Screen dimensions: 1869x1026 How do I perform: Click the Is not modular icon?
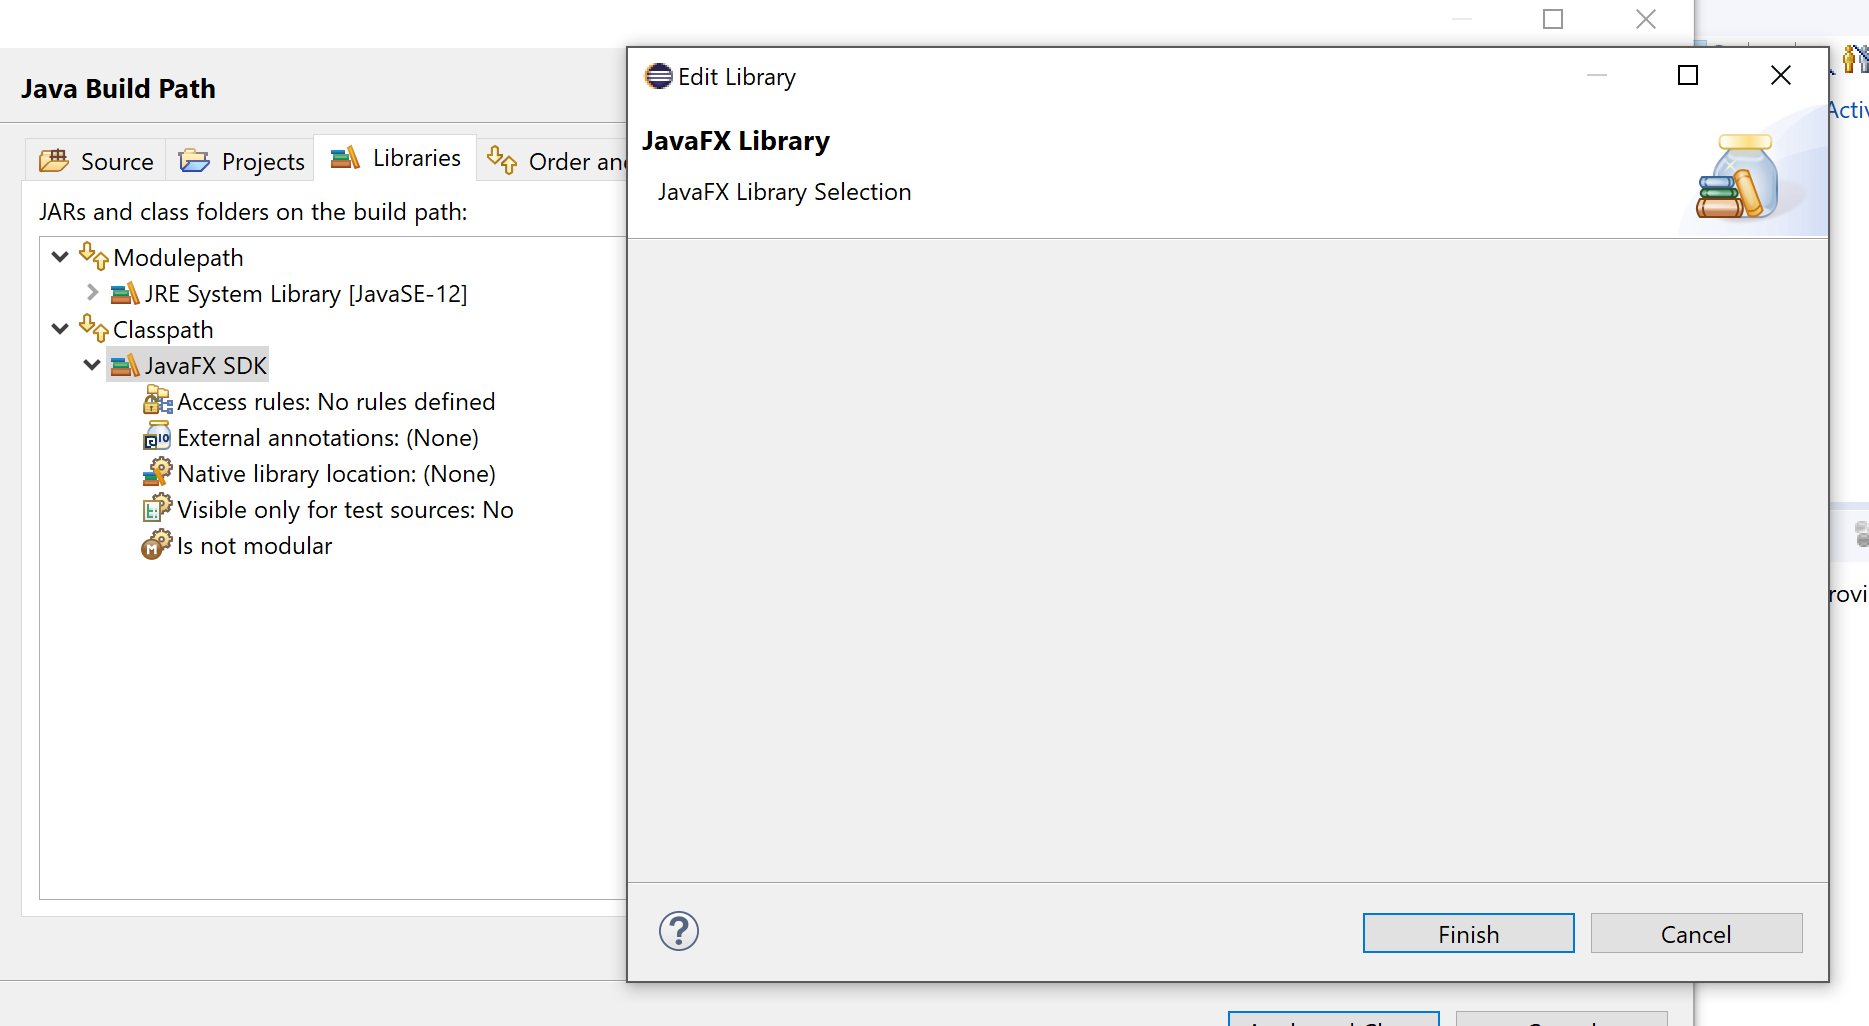157,544
